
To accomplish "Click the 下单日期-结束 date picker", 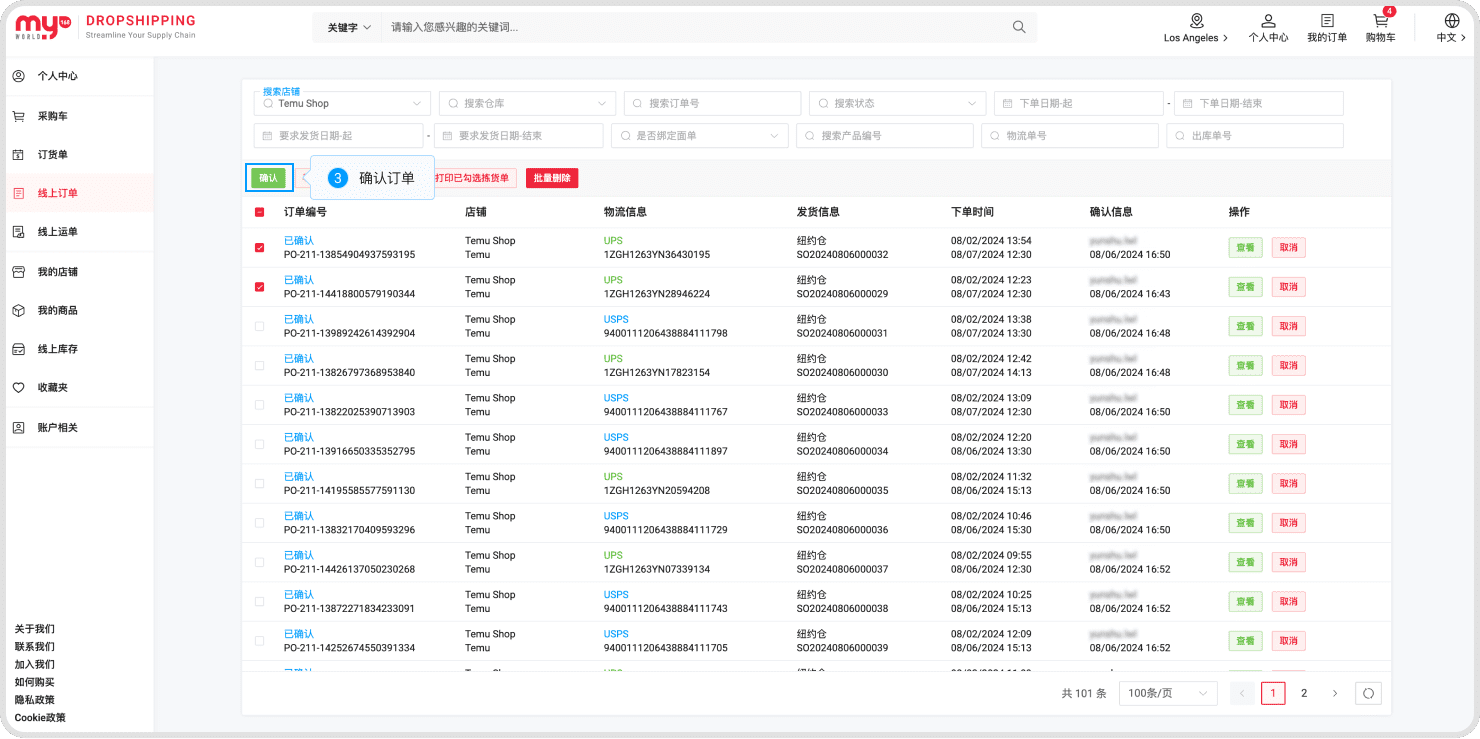I will coord(1258,104).
